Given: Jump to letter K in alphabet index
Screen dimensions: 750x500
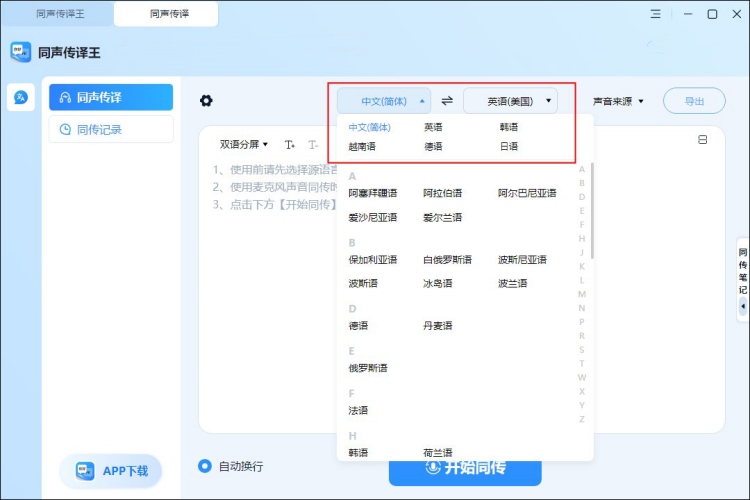Looking at the screenshot, I should [582, 266].
